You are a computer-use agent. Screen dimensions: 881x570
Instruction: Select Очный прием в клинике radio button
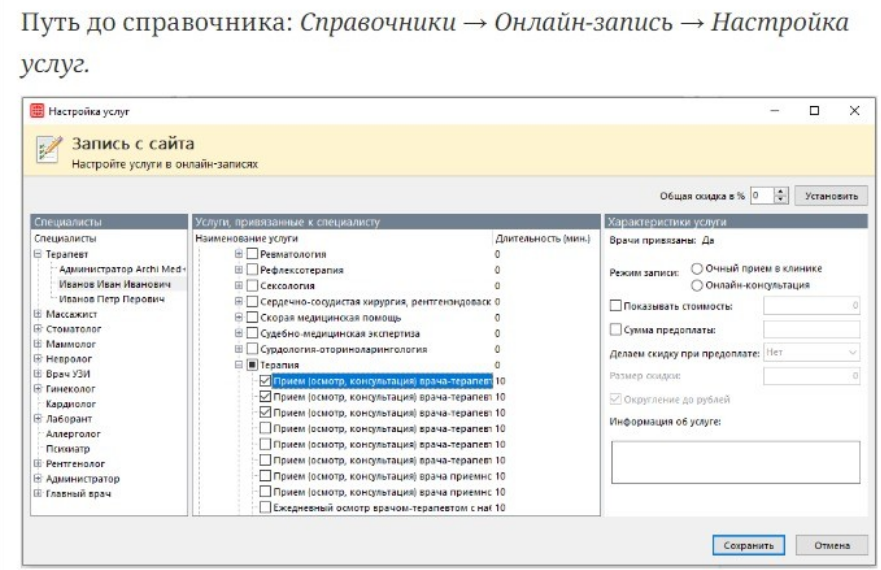click(x=696, y=268)
